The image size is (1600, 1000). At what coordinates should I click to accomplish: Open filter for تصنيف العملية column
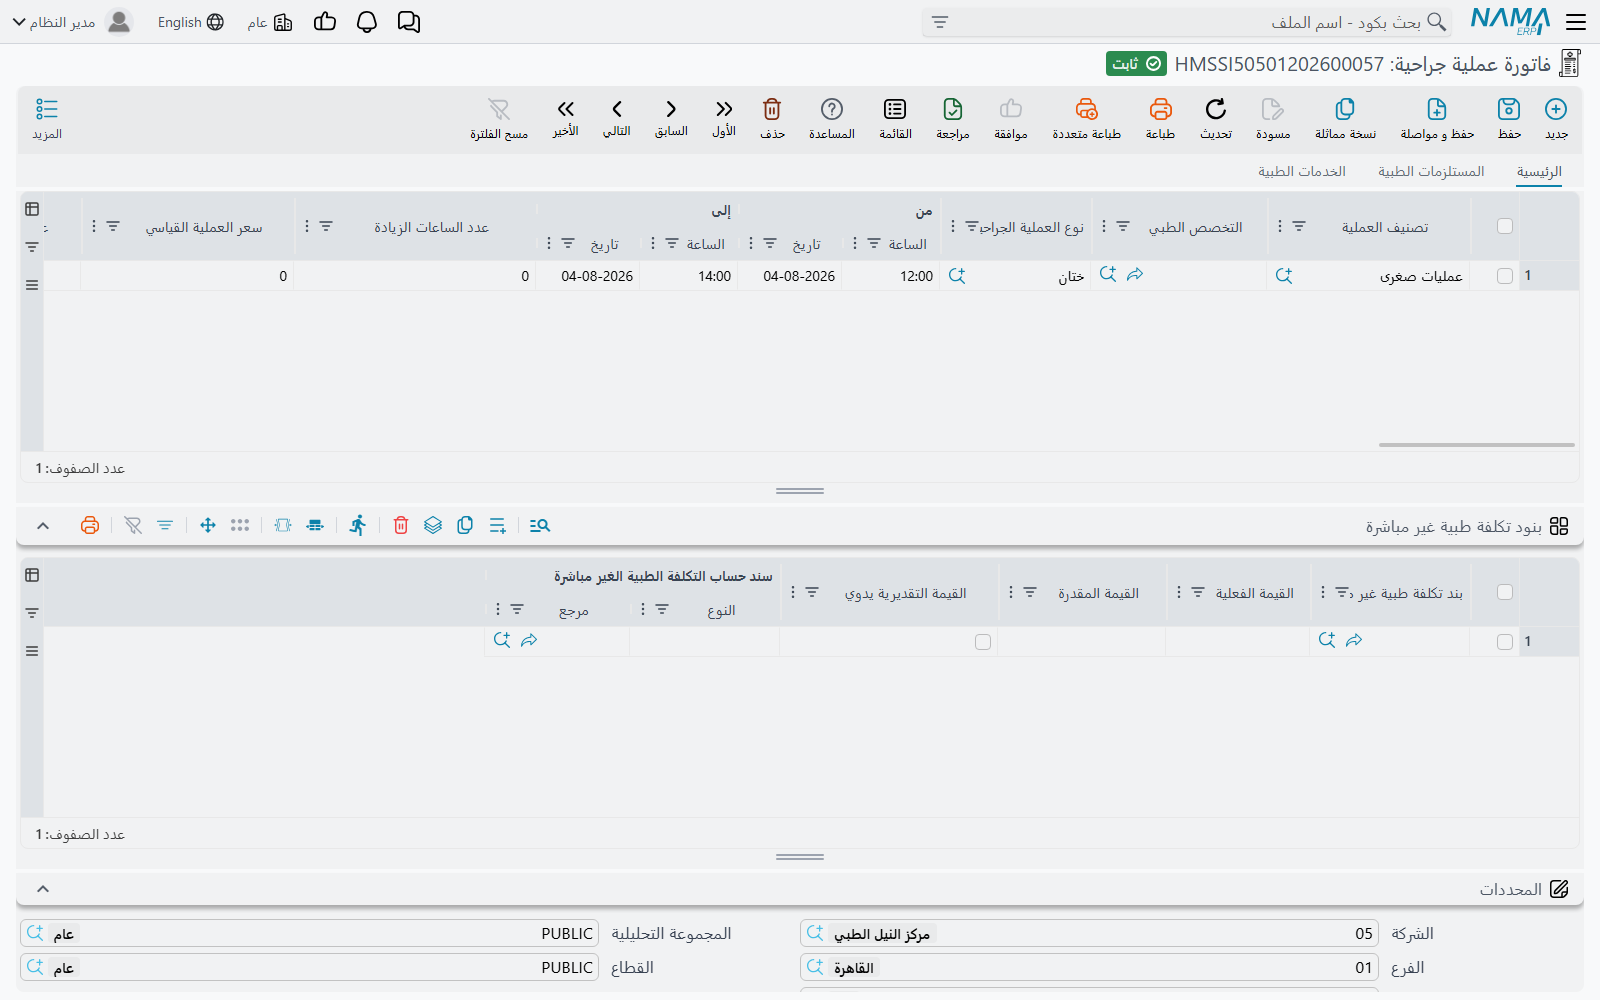pos(1299,227)
